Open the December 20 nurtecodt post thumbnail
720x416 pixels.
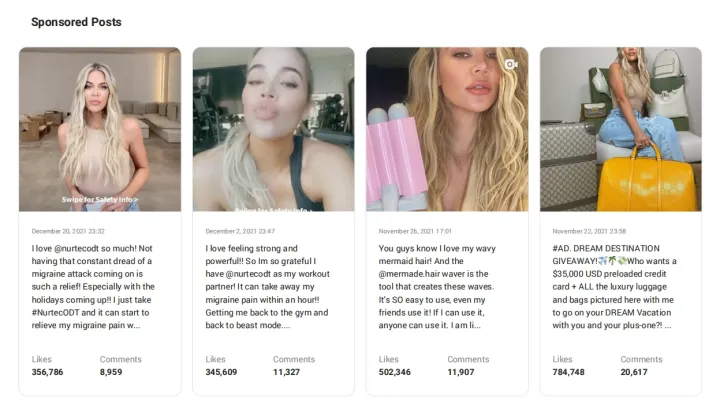pyautogui.click(x=100, y=129)
